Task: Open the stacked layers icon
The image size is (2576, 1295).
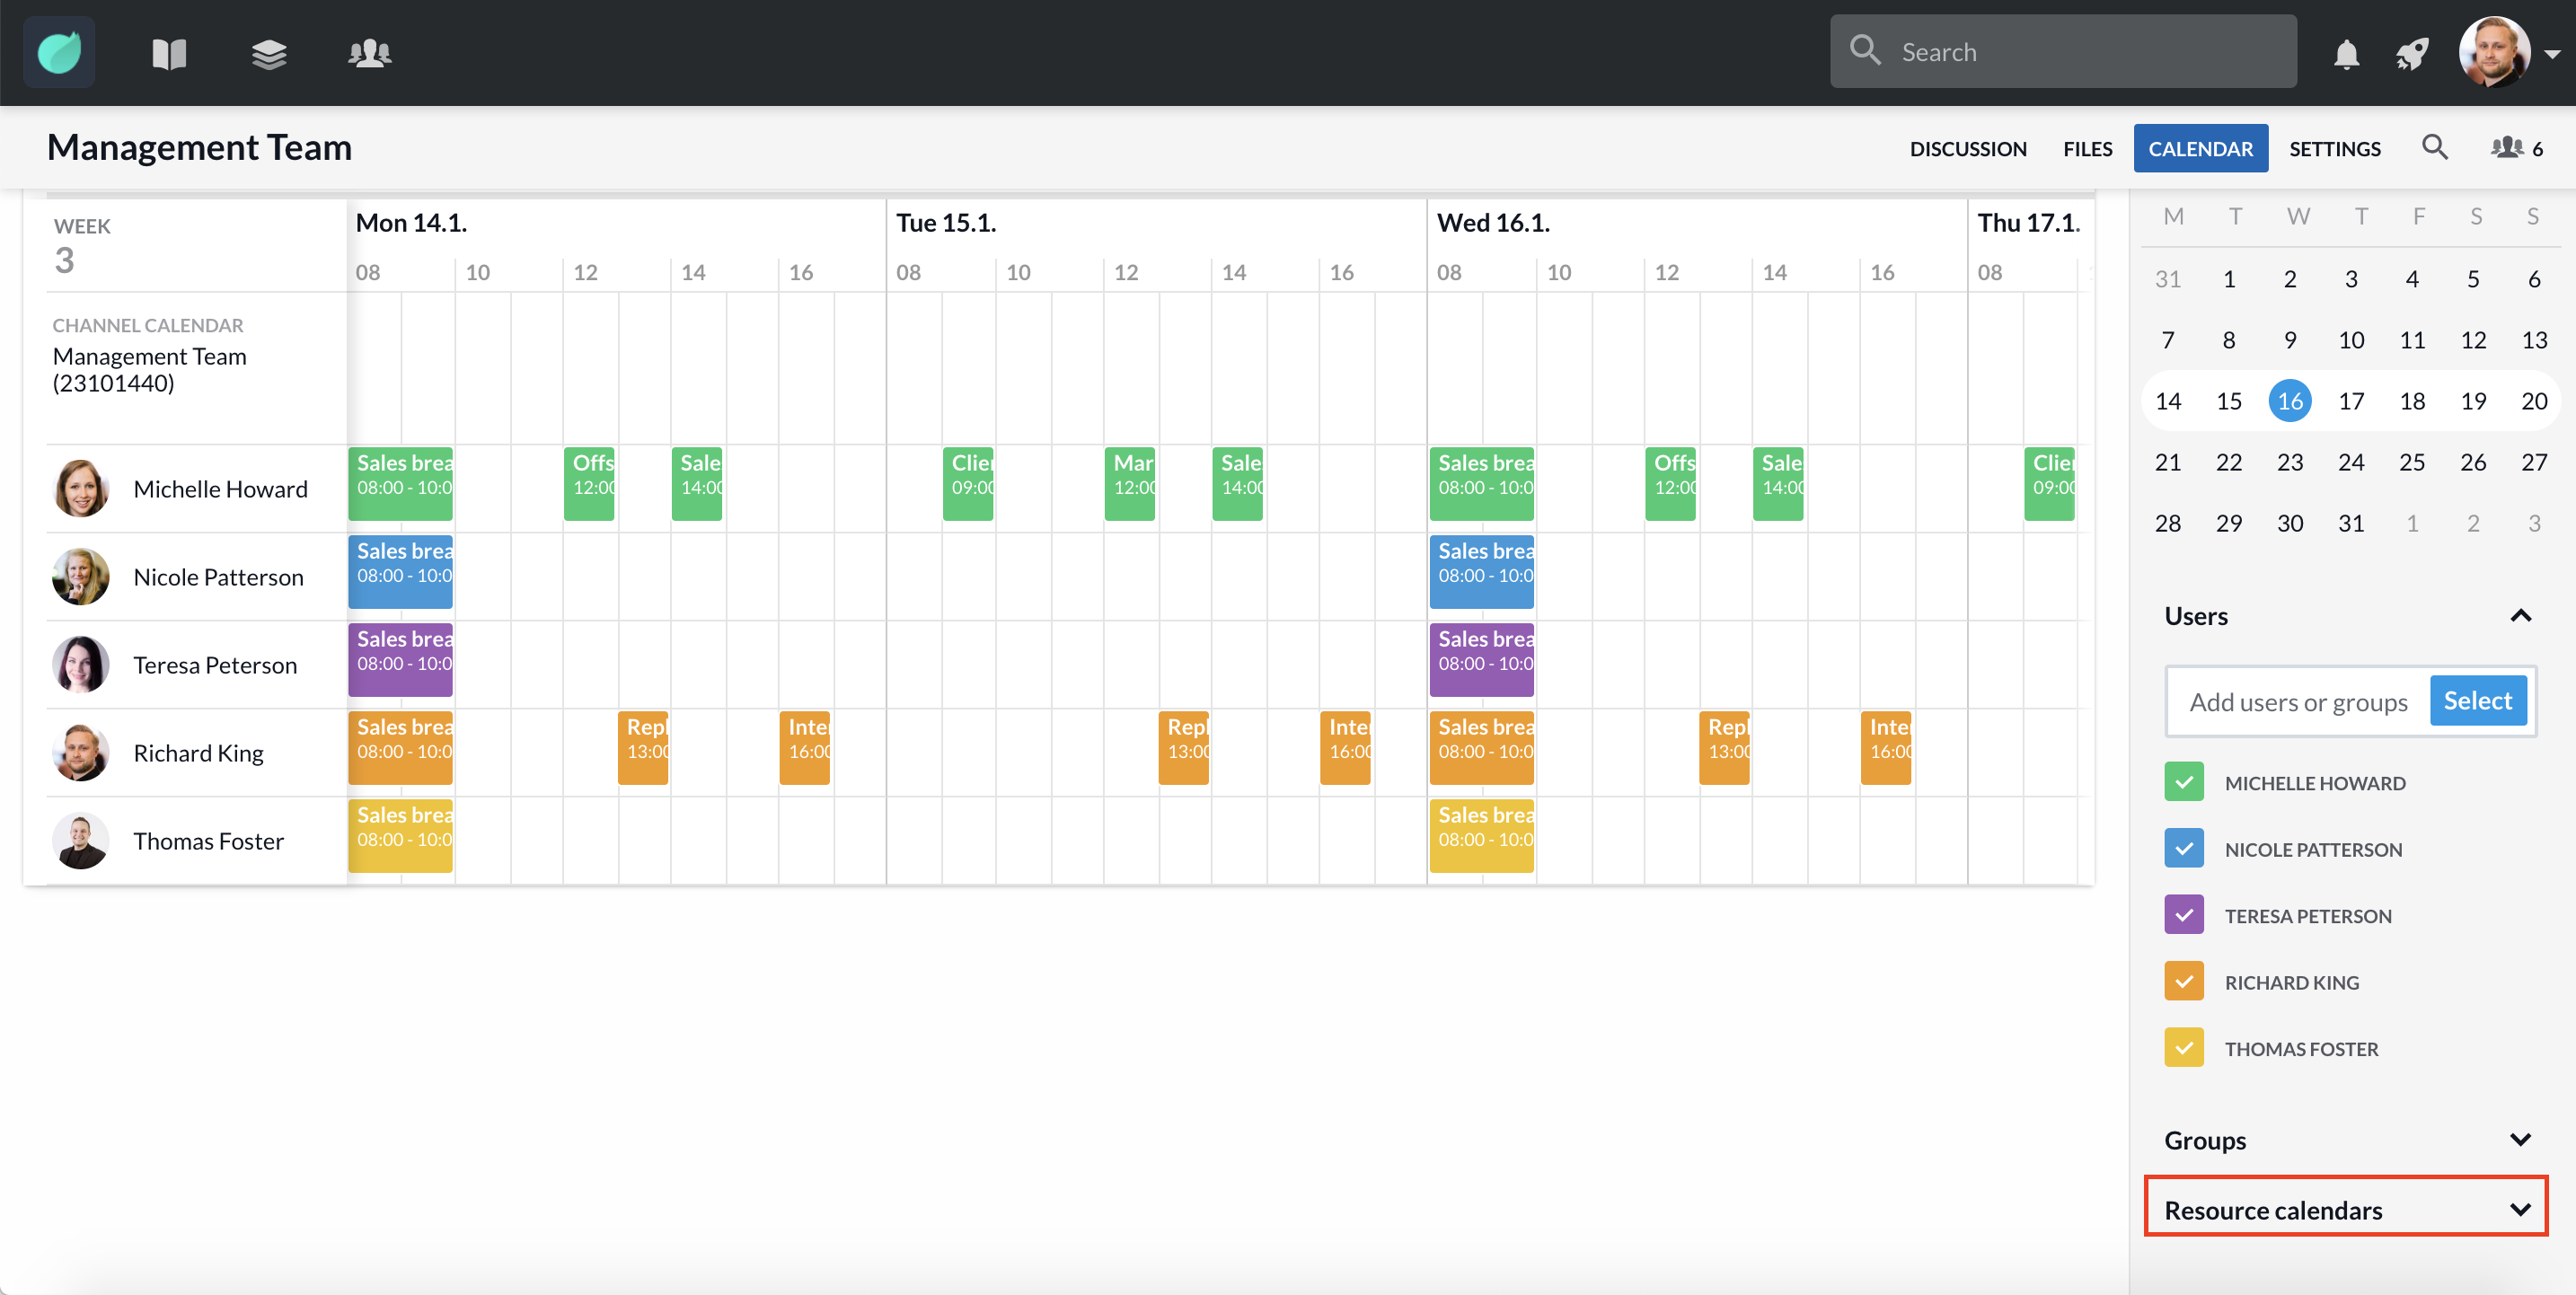Action: pyautogui.click(x=269, y=53)
